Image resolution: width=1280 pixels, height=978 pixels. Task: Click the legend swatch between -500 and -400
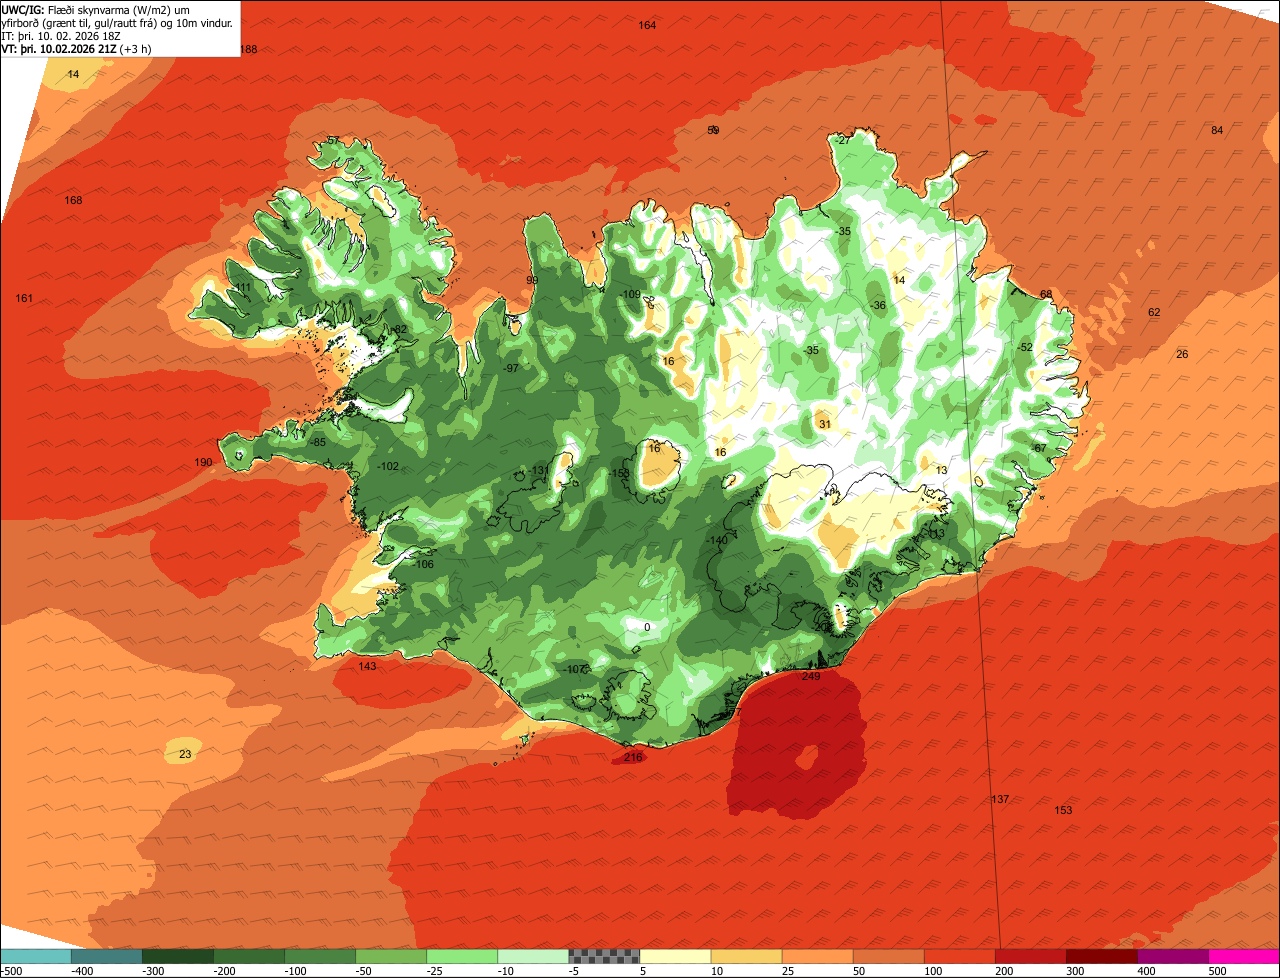35,956
